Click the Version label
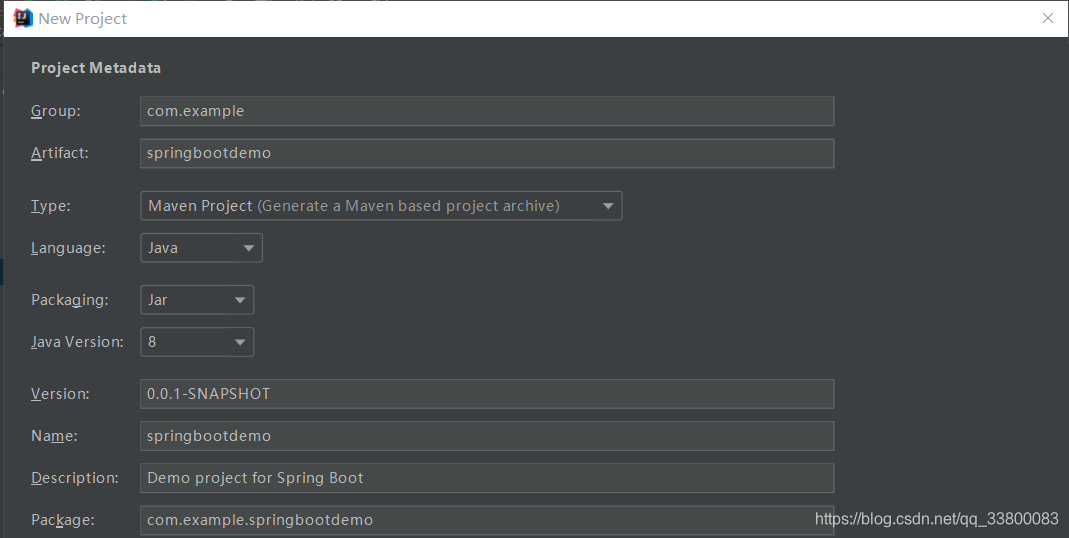The height and width of the screenshot is (538, 1069). (60, 394)
